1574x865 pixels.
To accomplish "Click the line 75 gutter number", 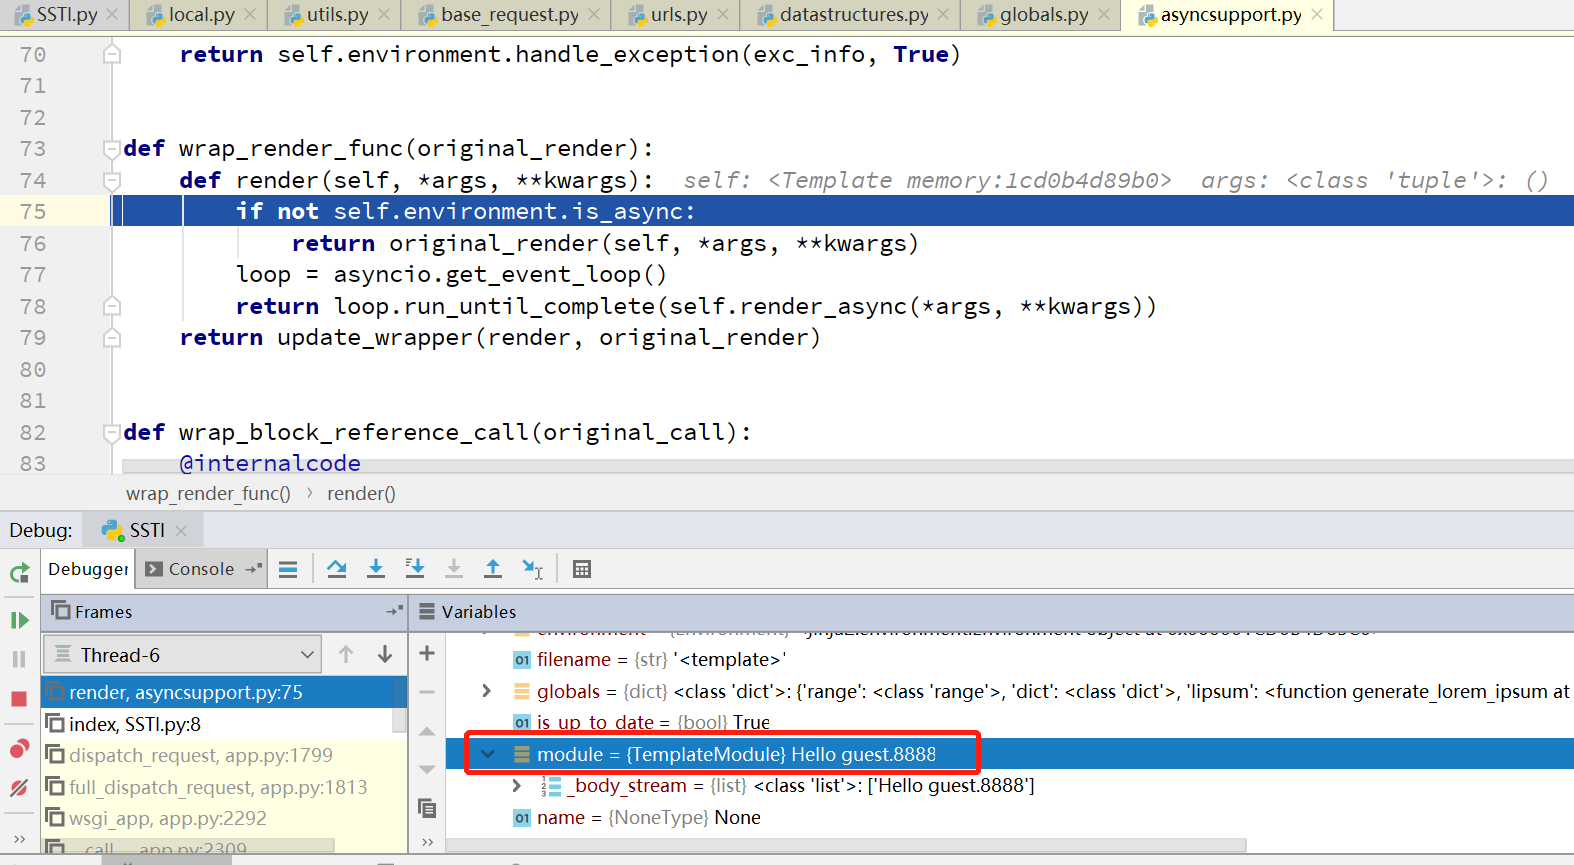I will point(33,212).
